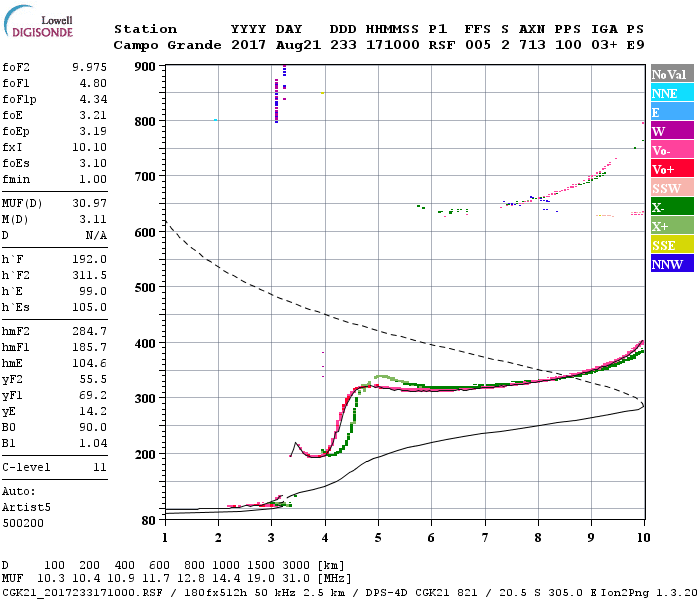
Task: Select the 200 km height axis label
Action: click(x=145, y=455)
